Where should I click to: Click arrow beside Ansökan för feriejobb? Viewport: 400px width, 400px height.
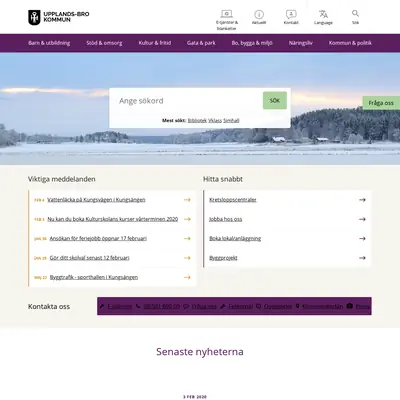[x=187, y=238]
